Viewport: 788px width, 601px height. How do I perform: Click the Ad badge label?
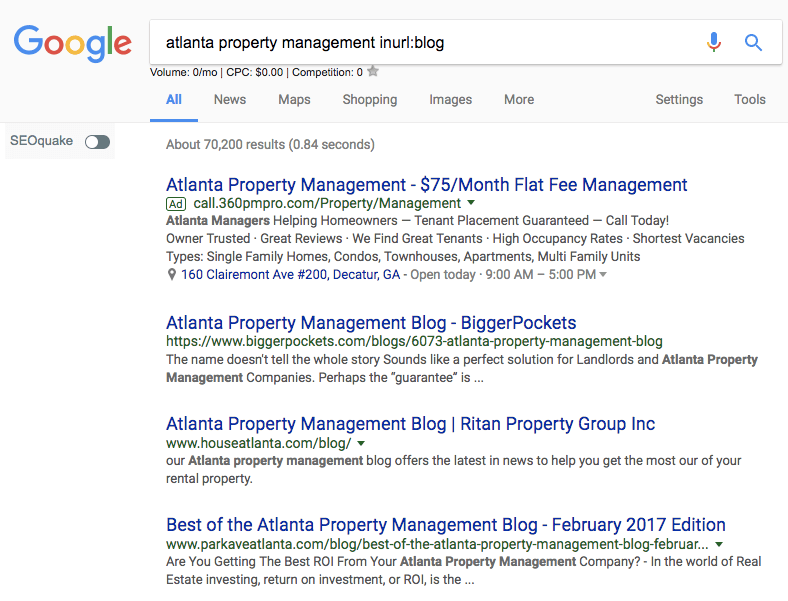click(176, 204)
